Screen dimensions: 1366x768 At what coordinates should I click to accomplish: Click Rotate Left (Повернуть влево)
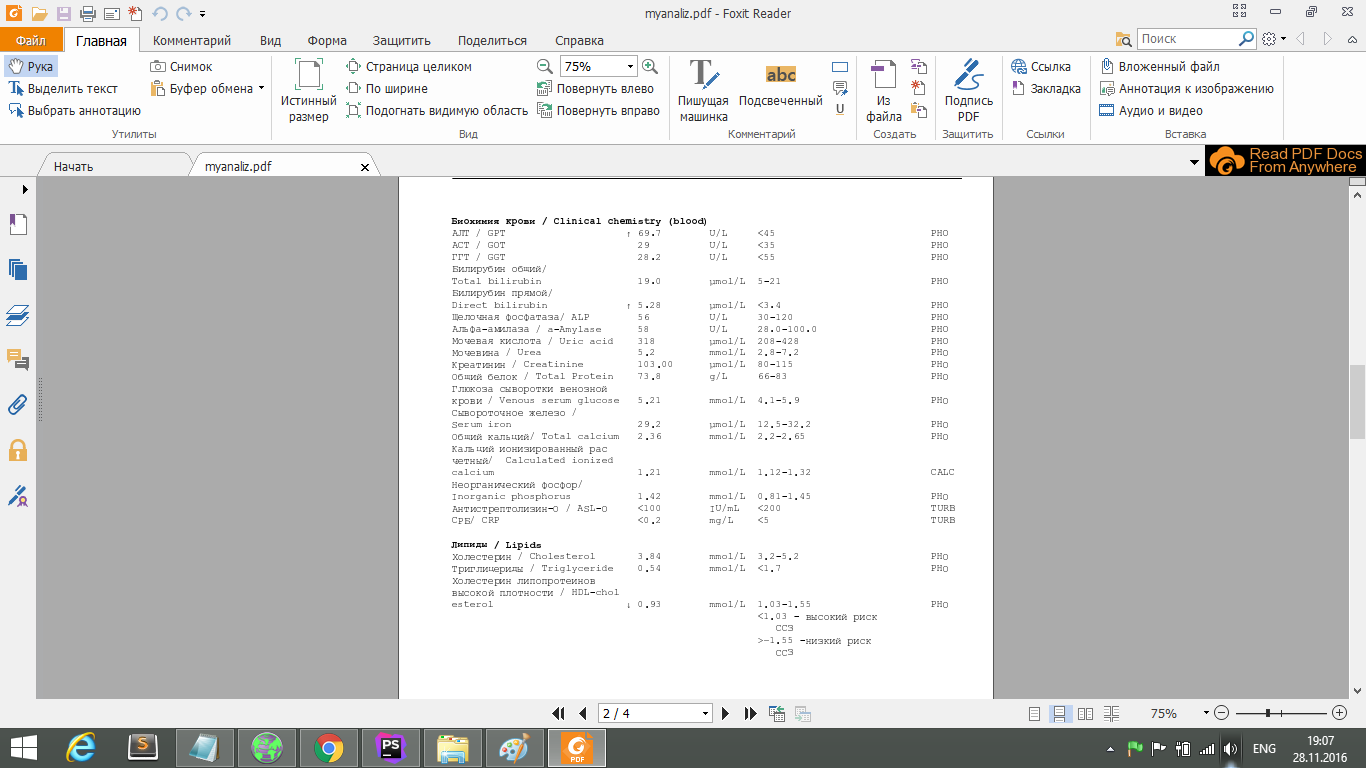pos(596,89)
